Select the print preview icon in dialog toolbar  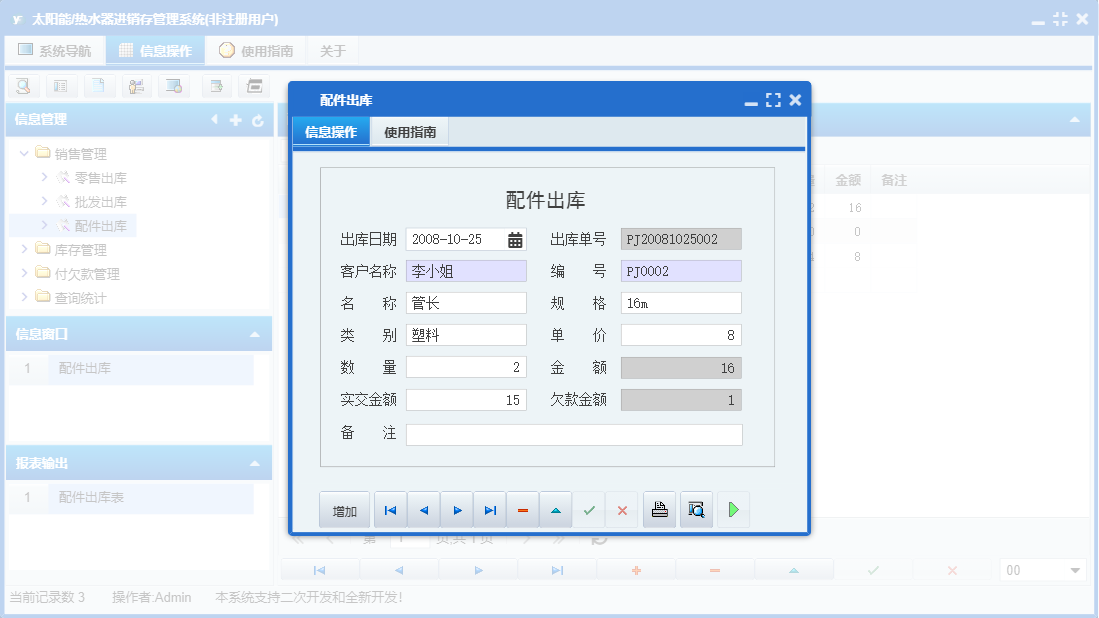[696, 509]
